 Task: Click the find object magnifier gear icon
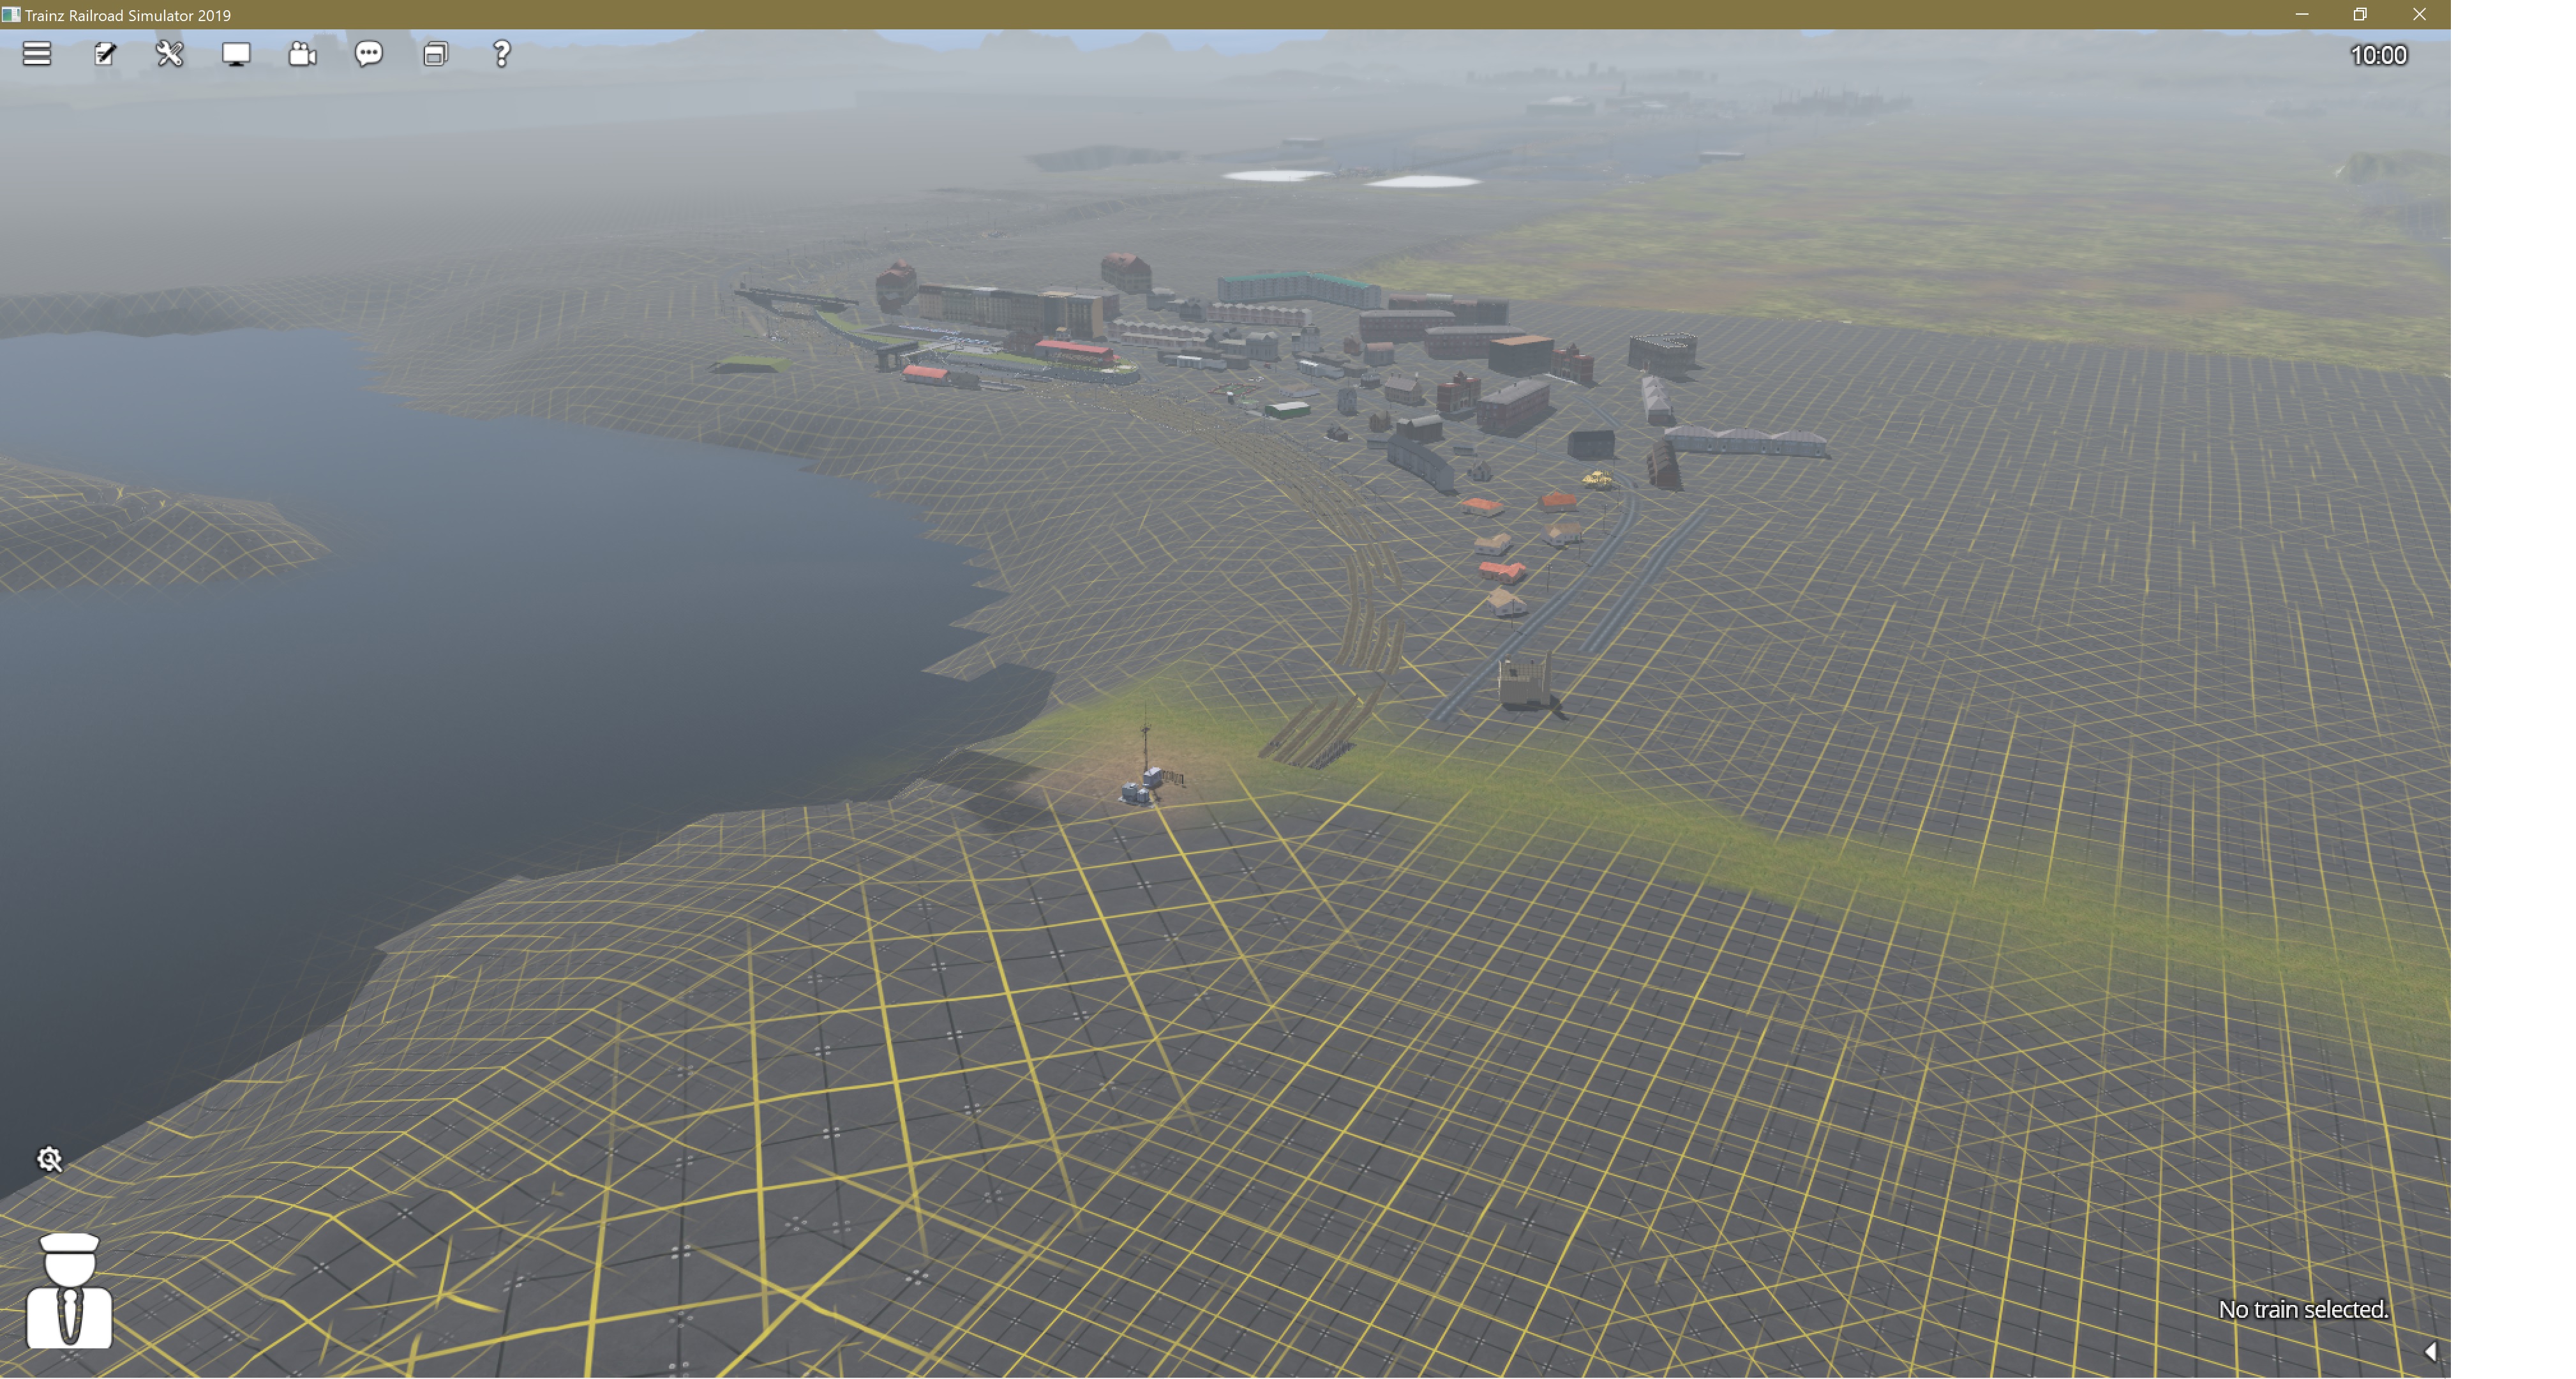click(49, 1159)
